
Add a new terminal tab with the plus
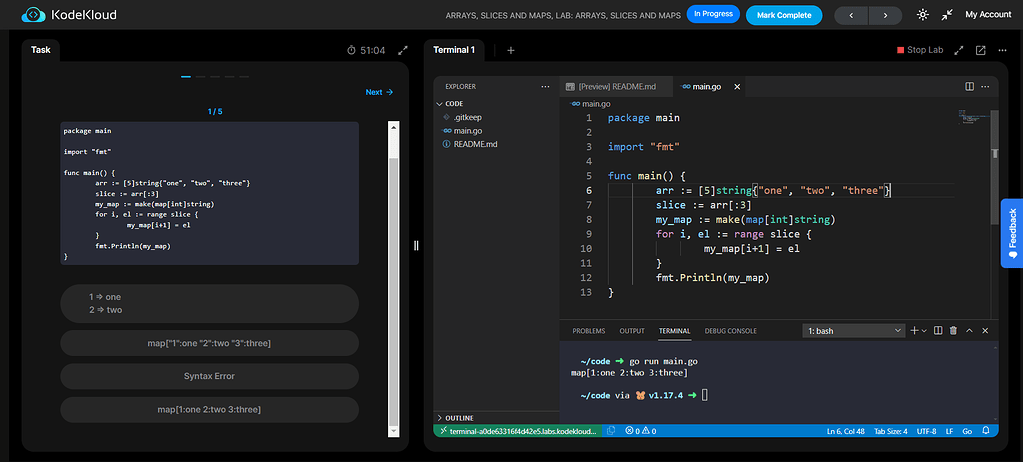click(510, 50)
